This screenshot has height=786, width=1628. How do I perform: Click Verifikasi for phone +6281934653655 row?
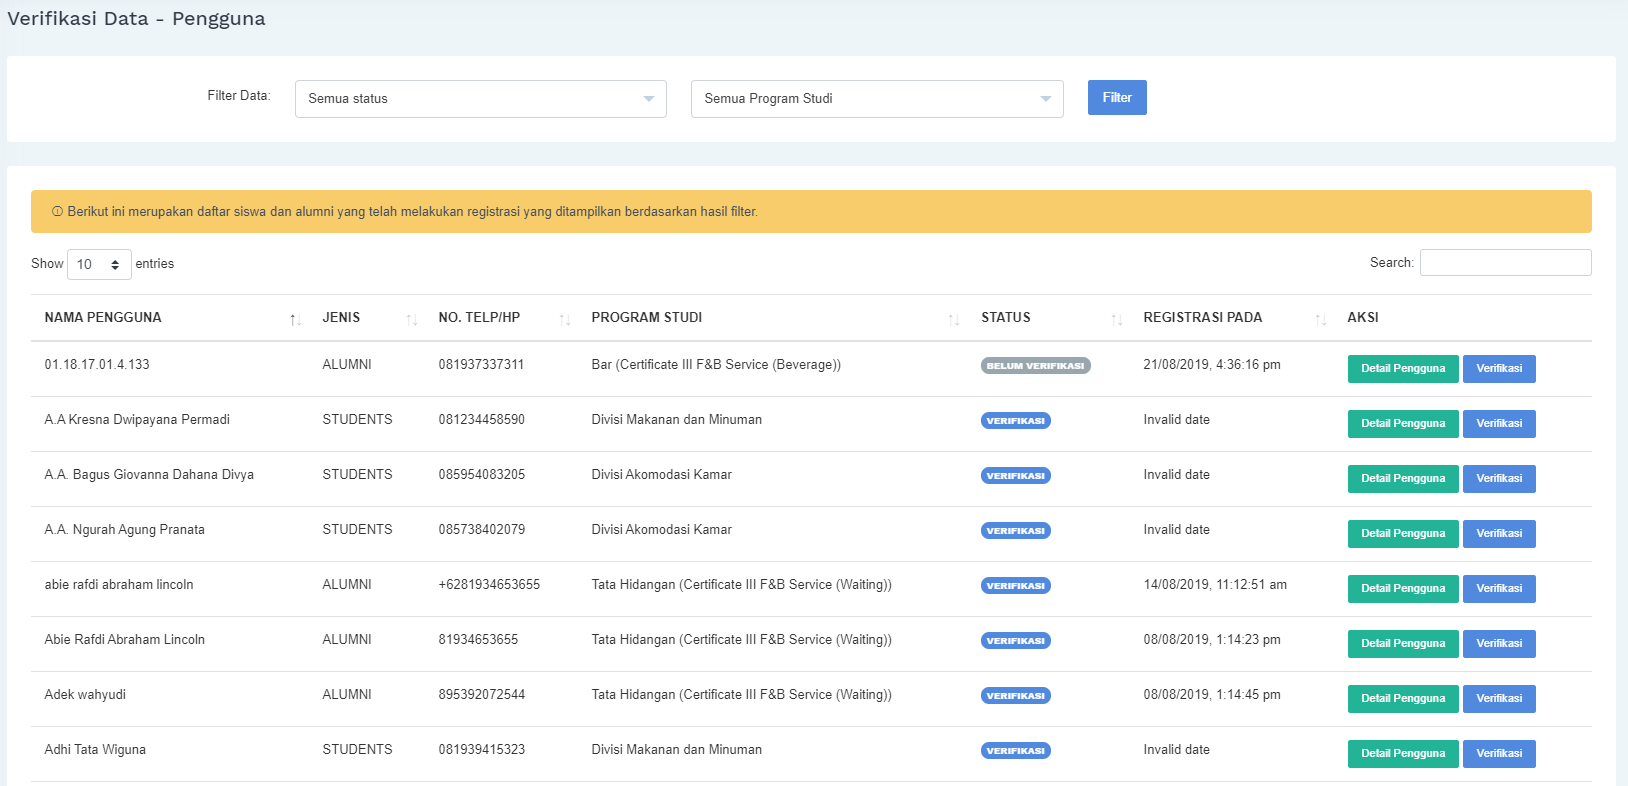pos(1498,589)
